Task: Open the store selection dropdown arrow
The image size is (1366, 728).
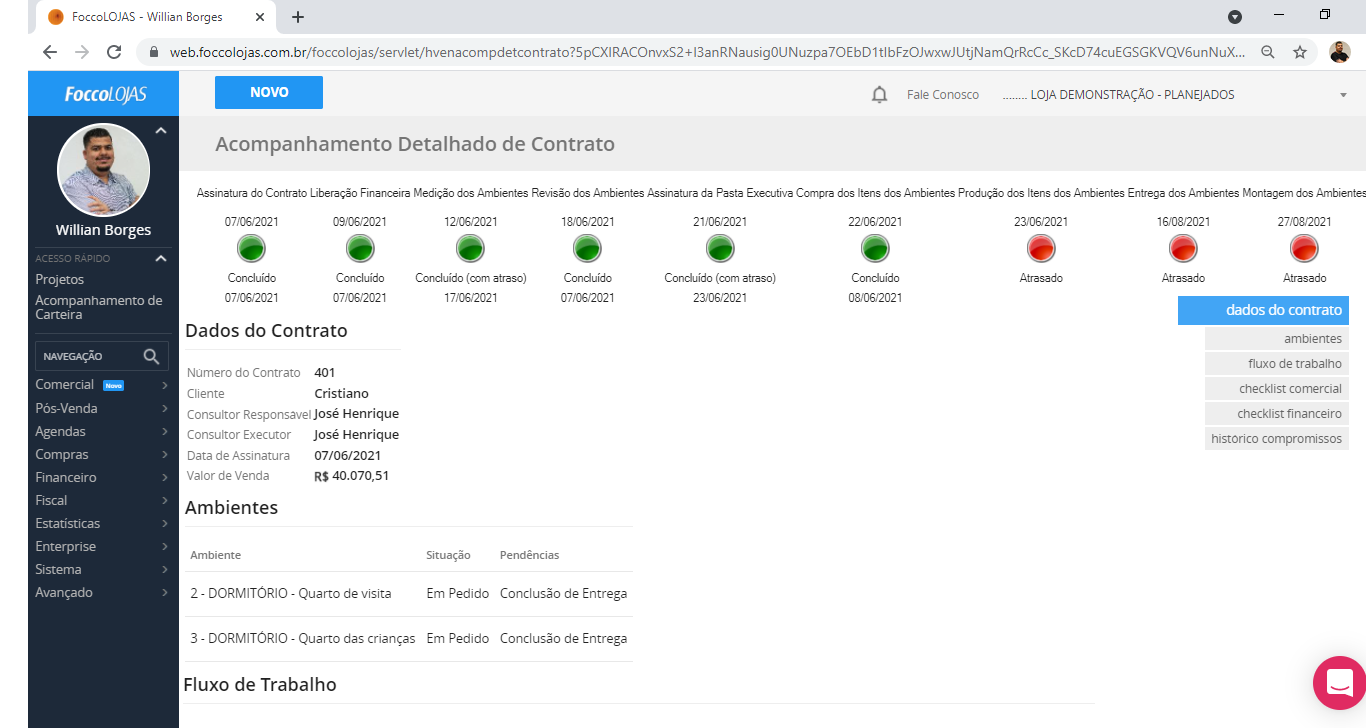Action: 1343,95
